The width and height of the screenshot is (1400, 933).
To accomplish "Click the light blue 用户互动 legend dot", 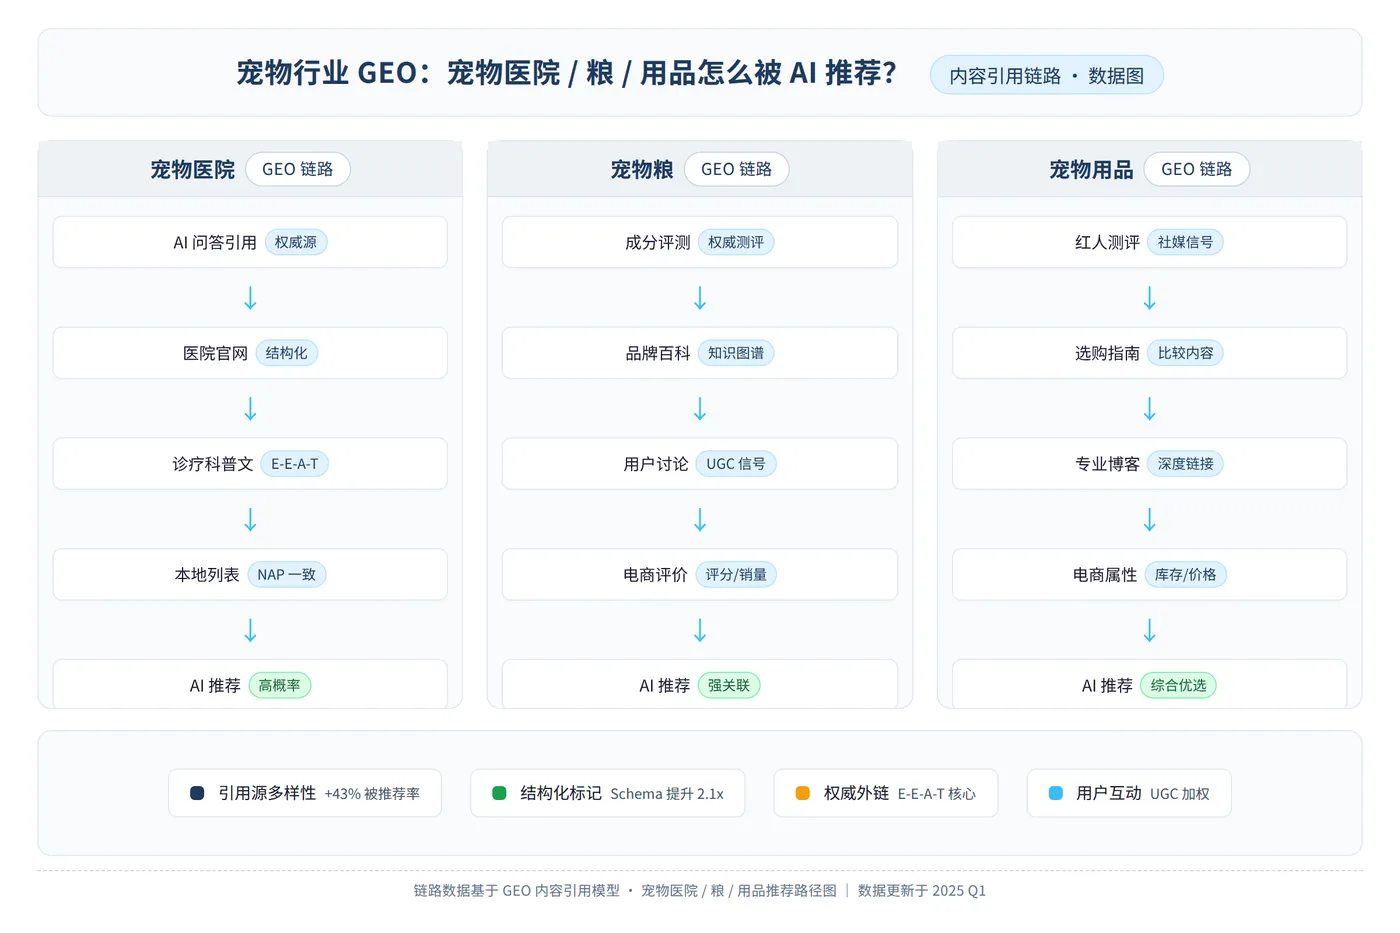I will pos(1055,793).
